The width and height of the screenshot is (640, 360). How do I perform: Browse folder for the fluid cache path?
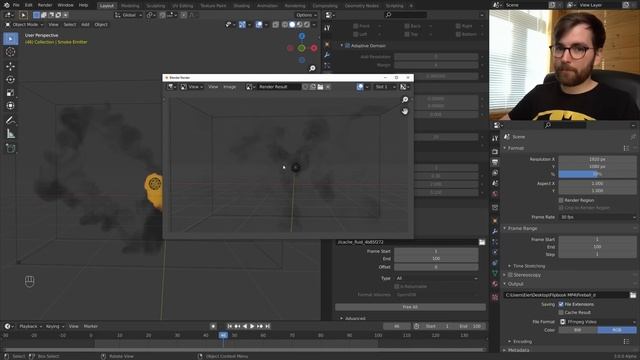tap(482, 242)
